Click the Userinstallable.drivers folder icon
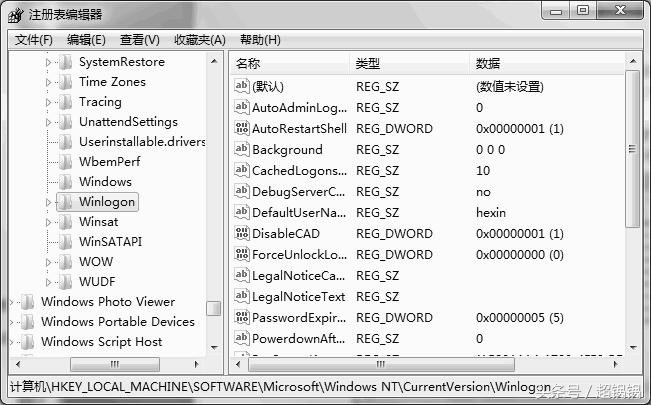651x405 pixels. pos(66,142)
